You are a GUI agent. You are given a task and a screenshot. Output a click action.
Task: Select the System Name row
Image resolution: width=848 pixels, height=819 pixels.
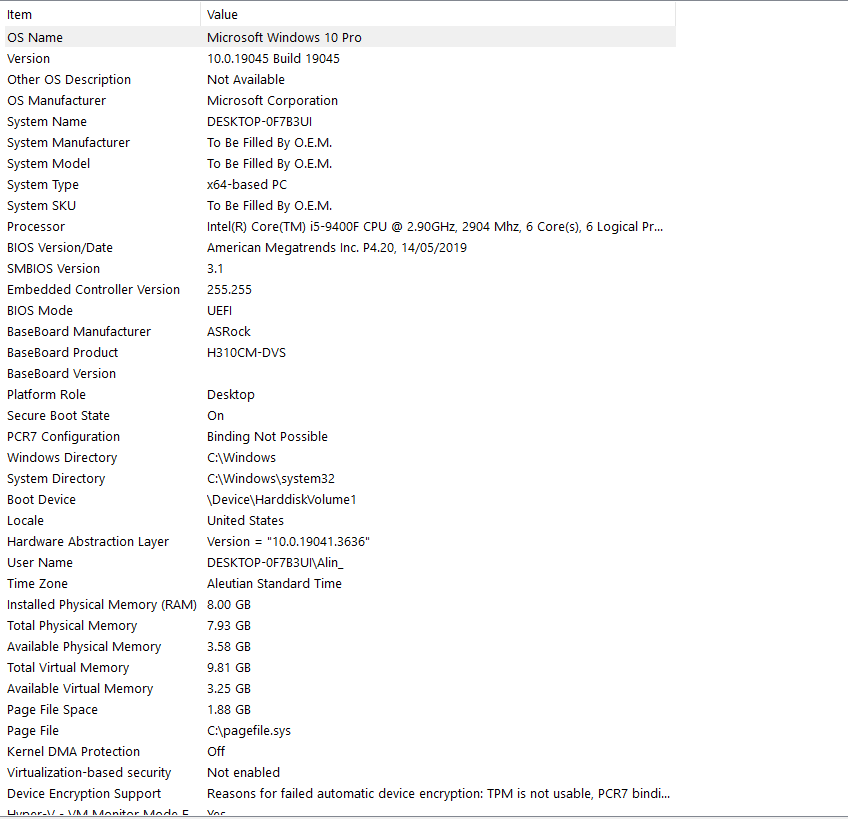click(340, 122)
